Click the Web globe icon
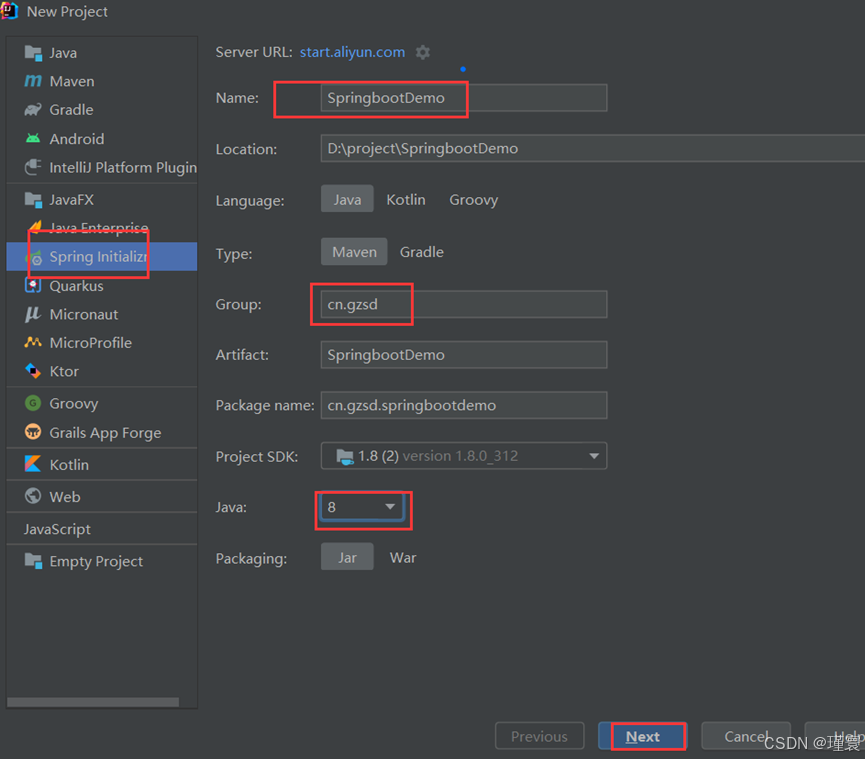This screenshot has height=759, width=865. tap(33, 496)
